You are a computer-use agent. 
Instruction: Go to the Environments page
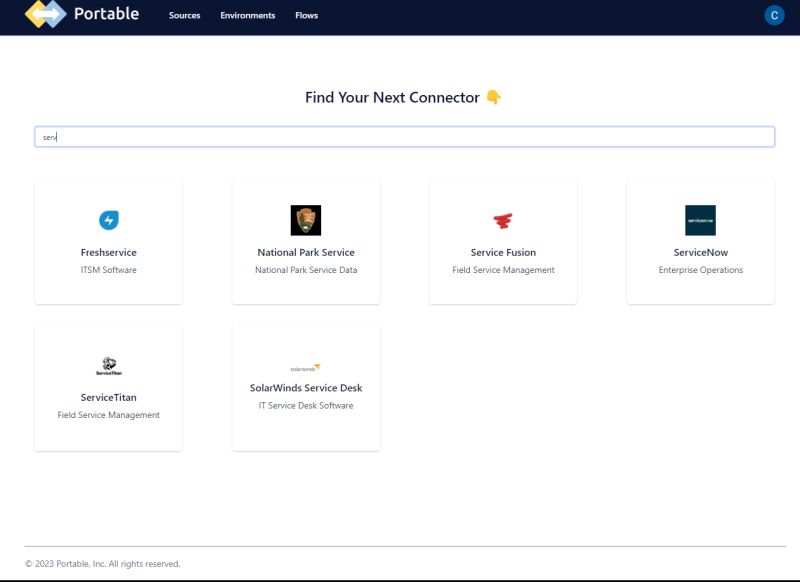pyautogui.click(x=247, y=16)
